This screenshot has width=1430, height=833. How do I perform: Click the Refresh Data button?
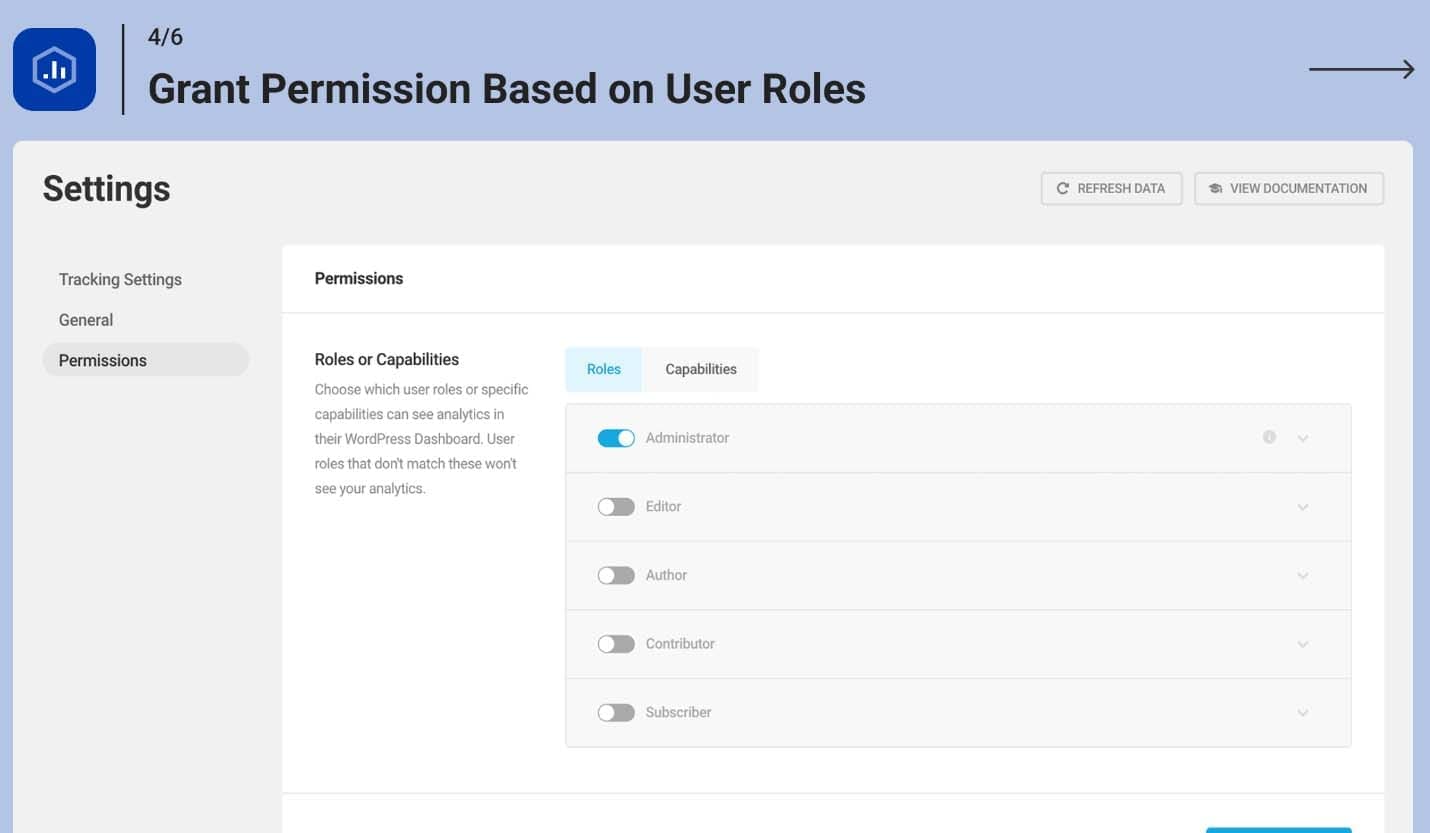(1111, 188)
